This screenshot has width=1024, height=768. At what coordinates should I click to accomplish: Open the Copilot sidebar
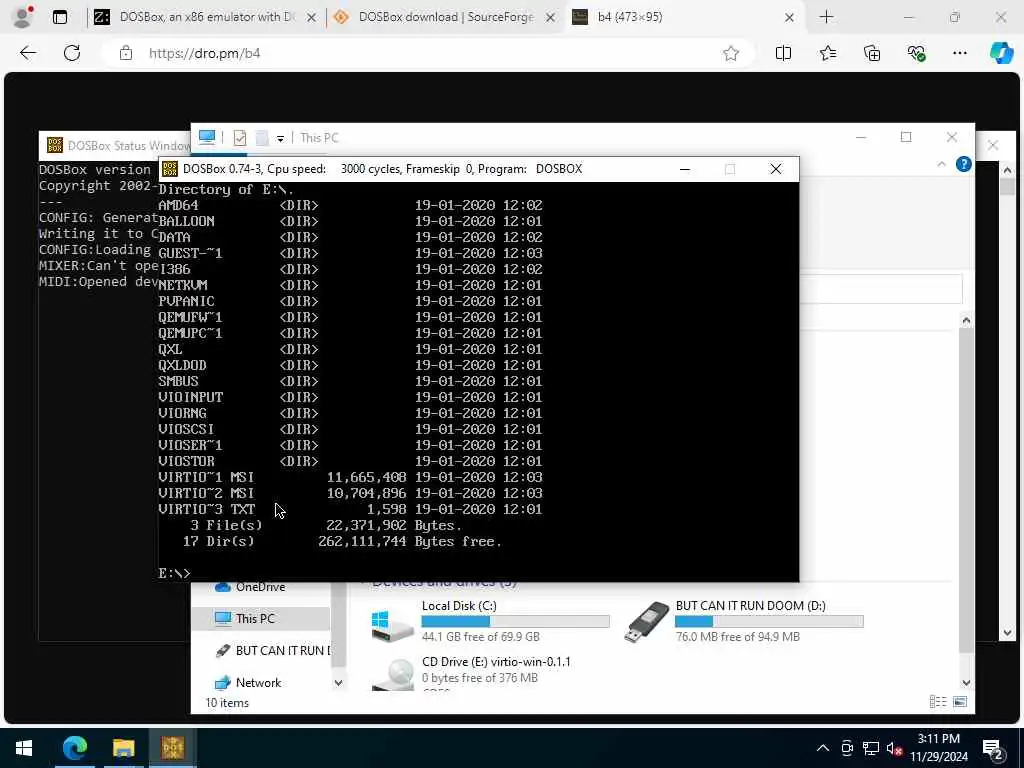[1001, 53]
